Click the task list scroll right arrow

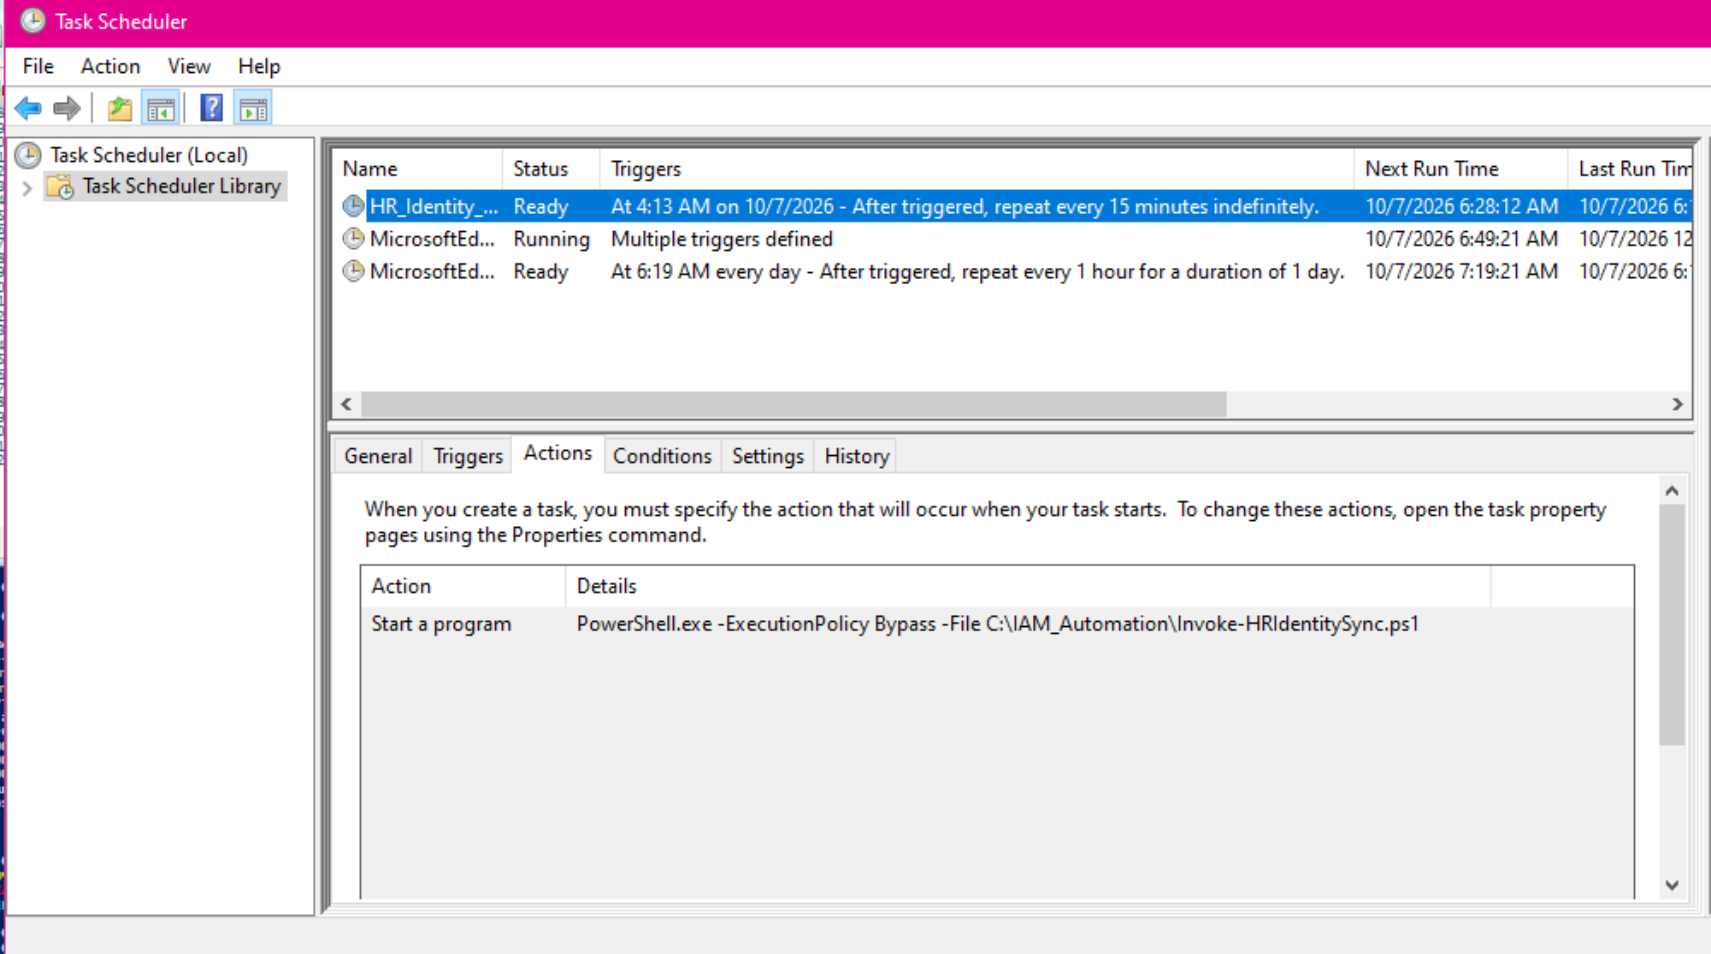pos(1677,404)
